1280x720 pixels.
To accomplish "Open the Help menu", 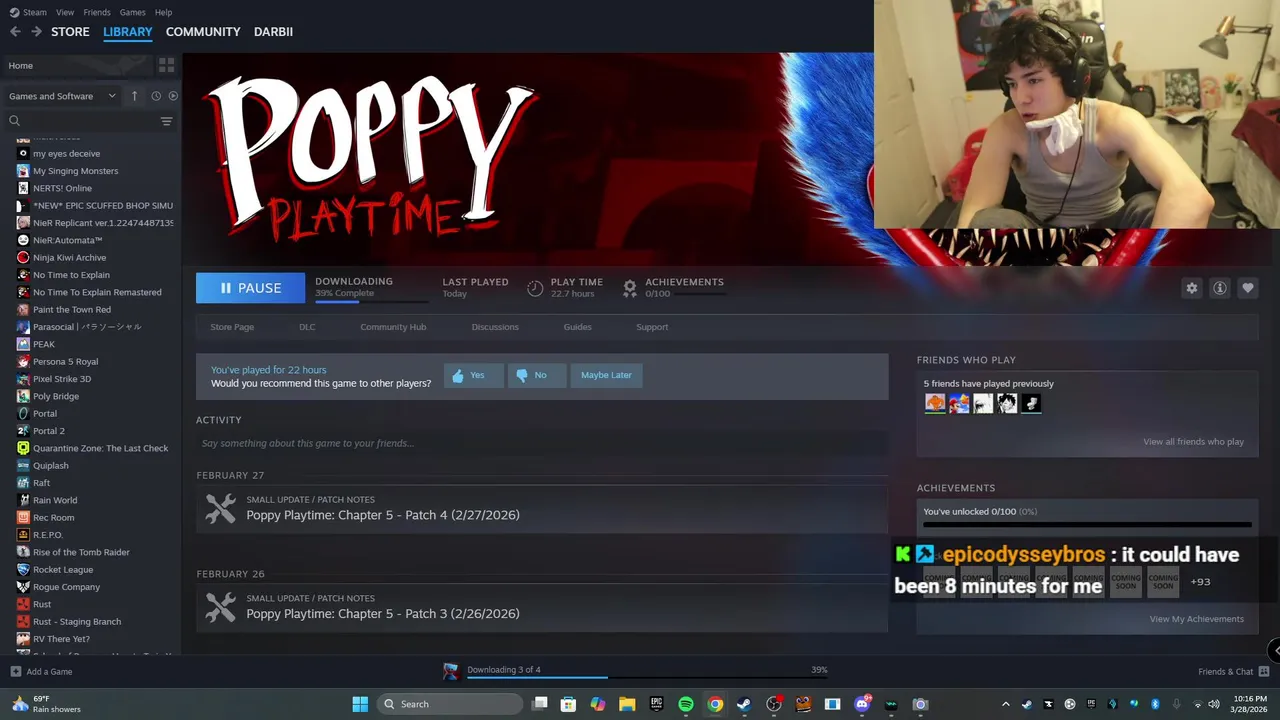I will (164, 12).
